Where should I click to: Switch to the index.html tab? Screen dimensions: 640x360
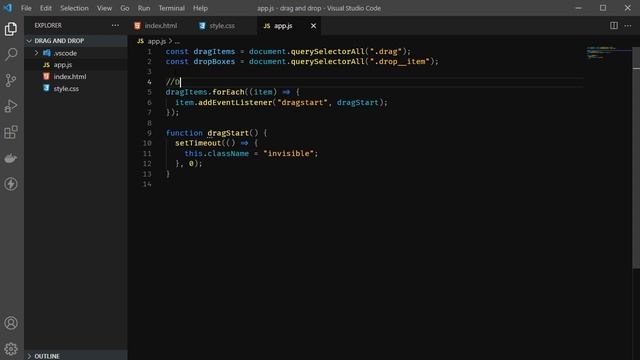(160, 26)
